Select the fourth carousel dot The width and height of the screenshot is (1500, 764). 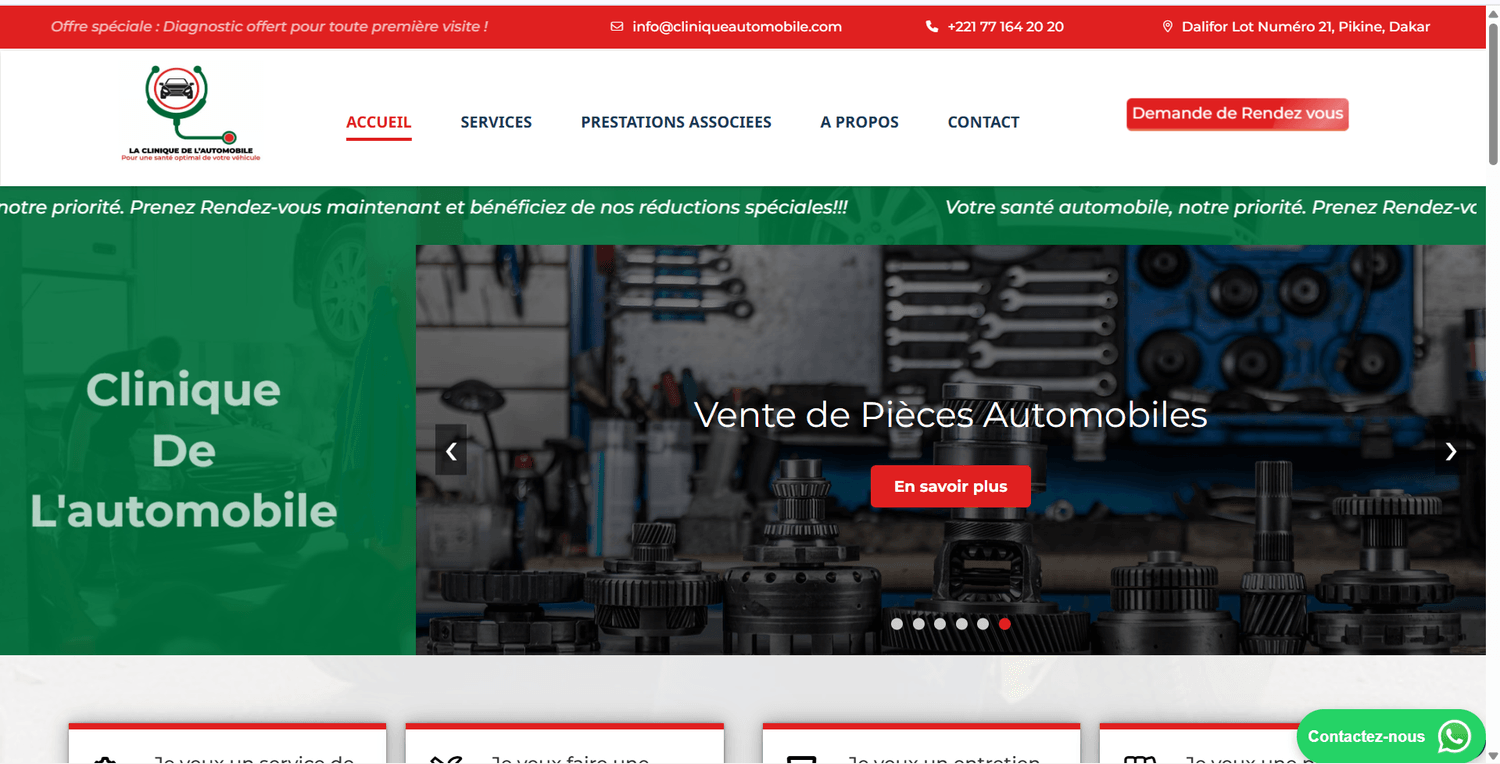961,624
